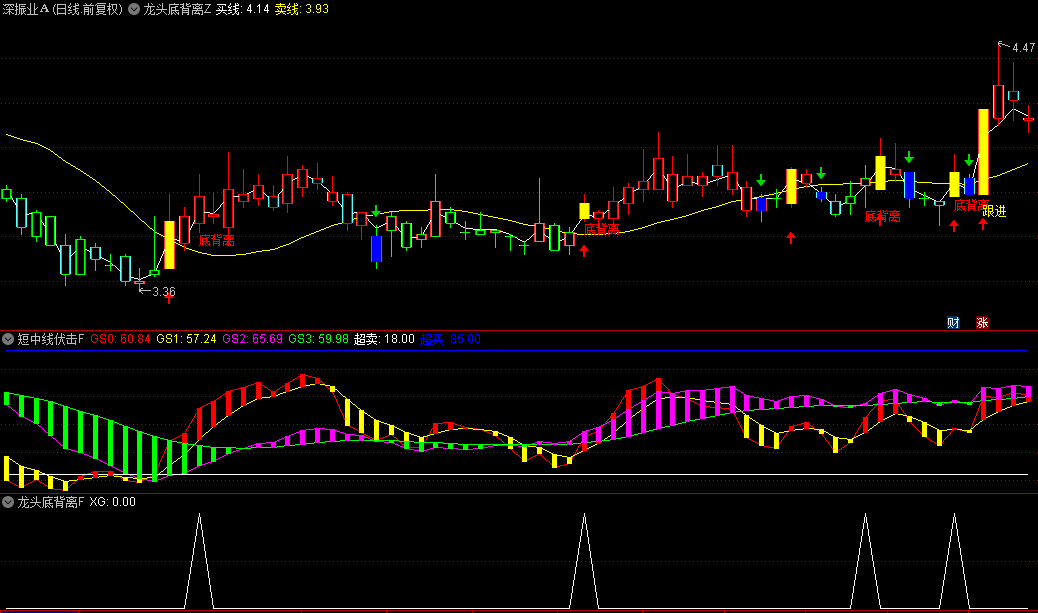Click the 4.47 high price marker
1038x613 pixels.
tap(1022, 47)
